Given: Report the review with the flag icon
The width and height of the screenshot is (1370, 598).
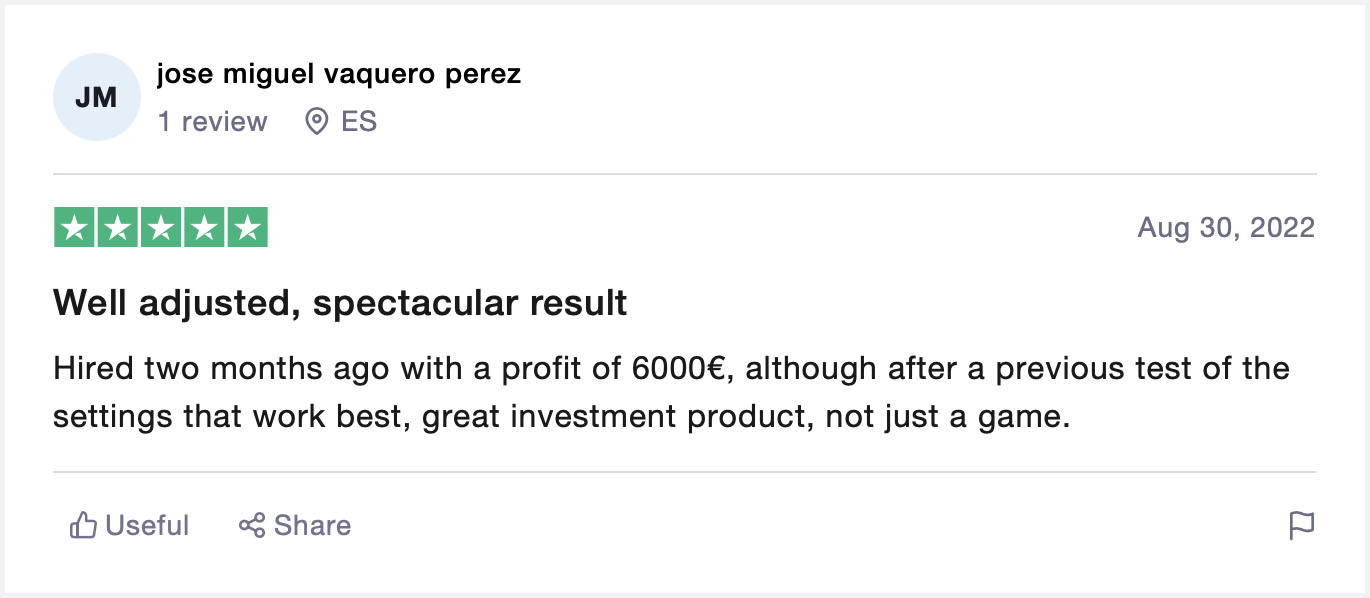Looking at the screenshot, I should (1301, 525).
